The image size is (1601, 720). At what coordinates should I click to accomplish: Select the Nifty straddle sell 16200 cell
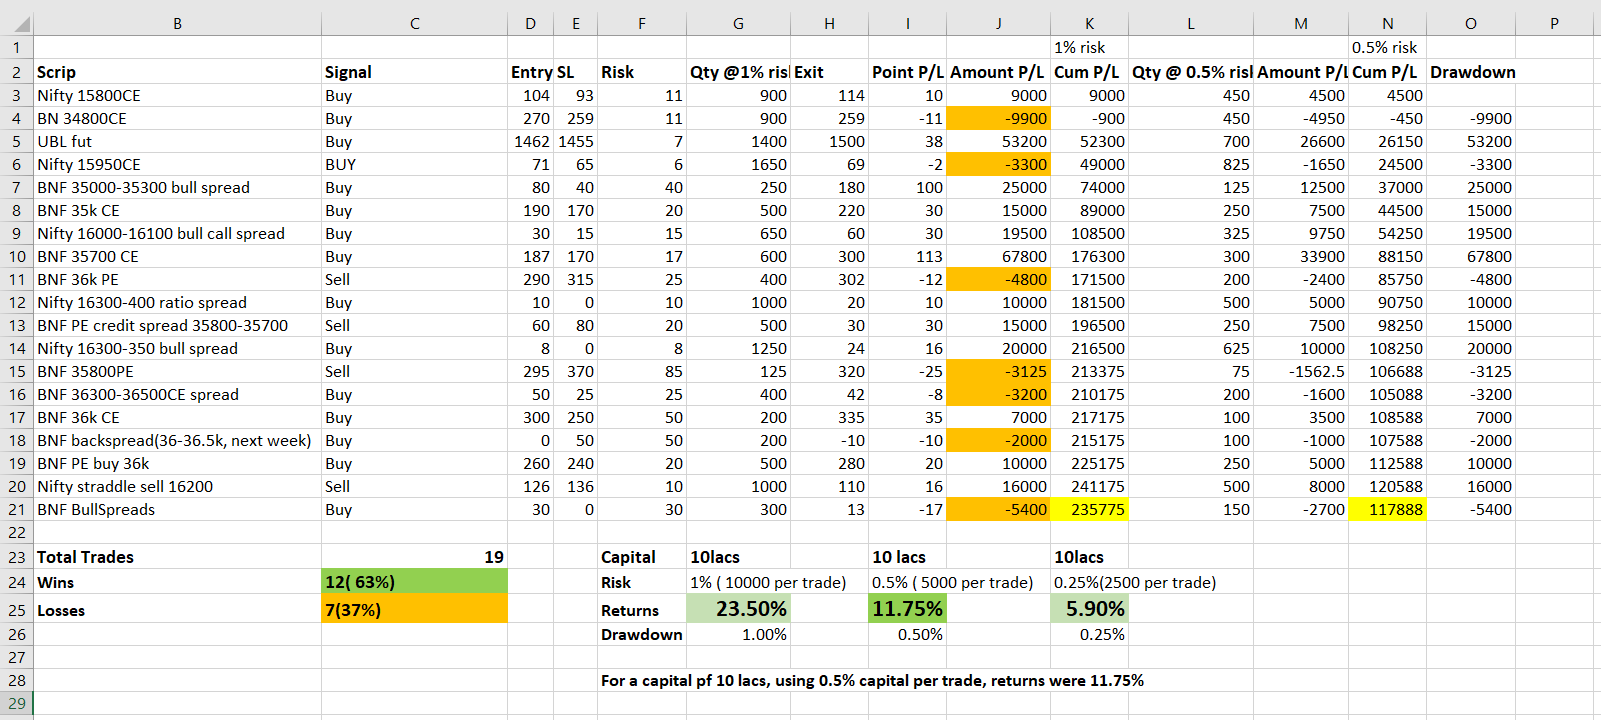click(x=177, y=486)
